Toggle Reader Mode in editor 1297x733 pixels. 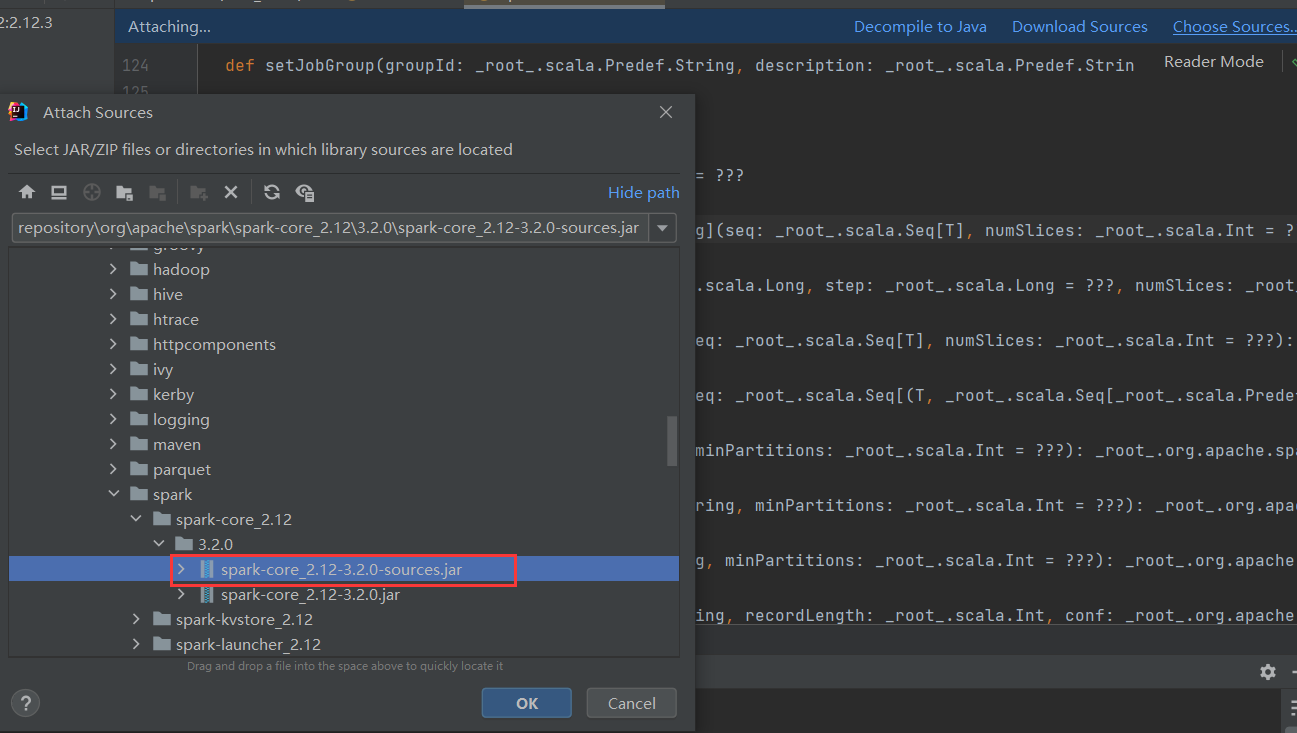coord(1214,61)
